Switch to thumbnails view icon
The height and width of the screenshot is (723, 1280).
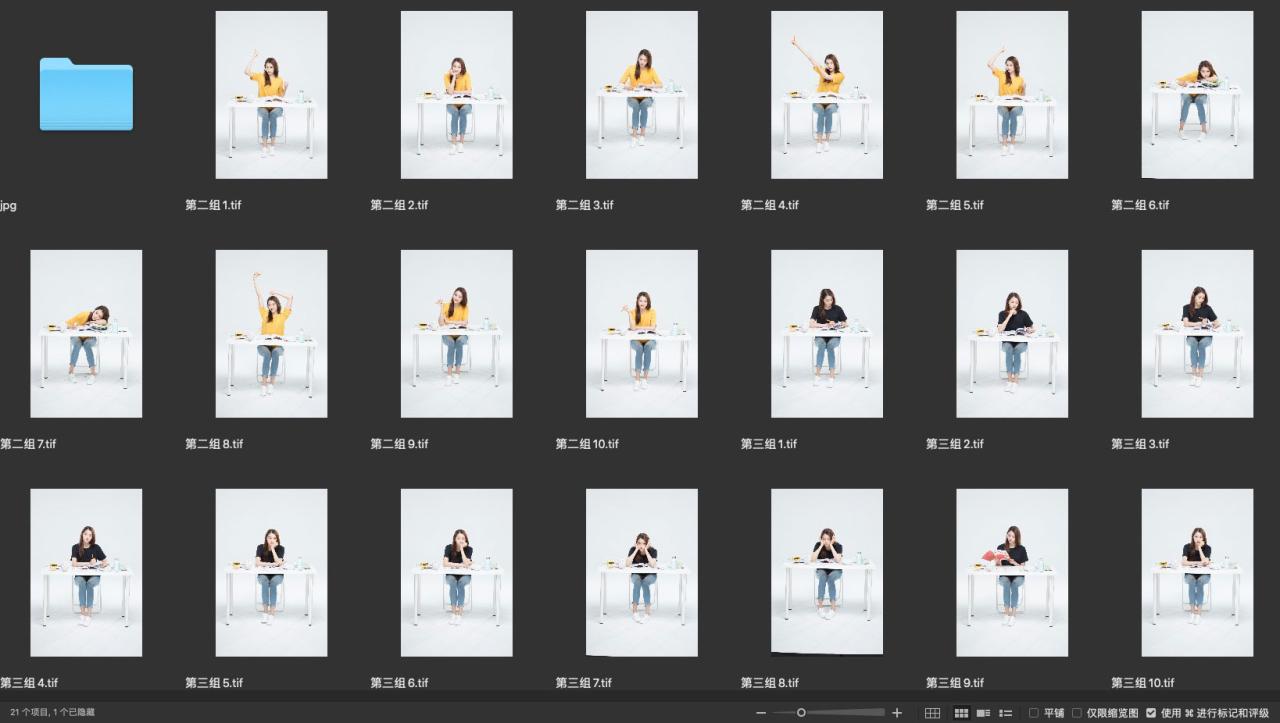coord(961,713)
